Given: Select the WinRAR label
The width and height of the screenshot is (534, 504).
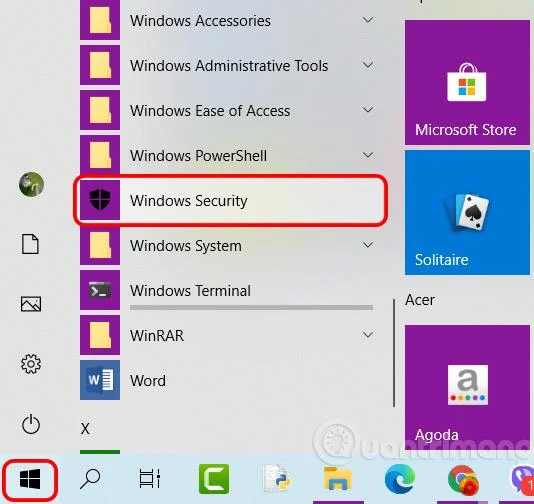Looking at the screenshot, I should tap(157, 336).
